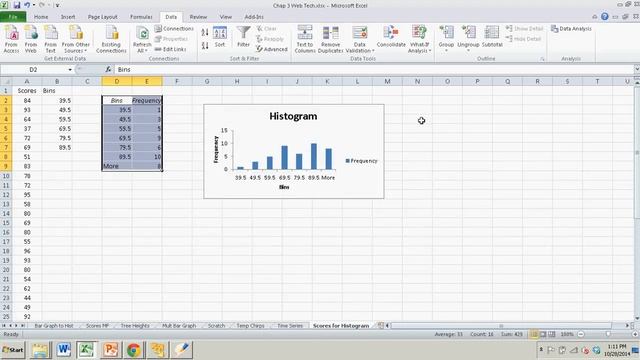
Task: Save workbook from quick access toolbar
Action: (x=16, y=5)
